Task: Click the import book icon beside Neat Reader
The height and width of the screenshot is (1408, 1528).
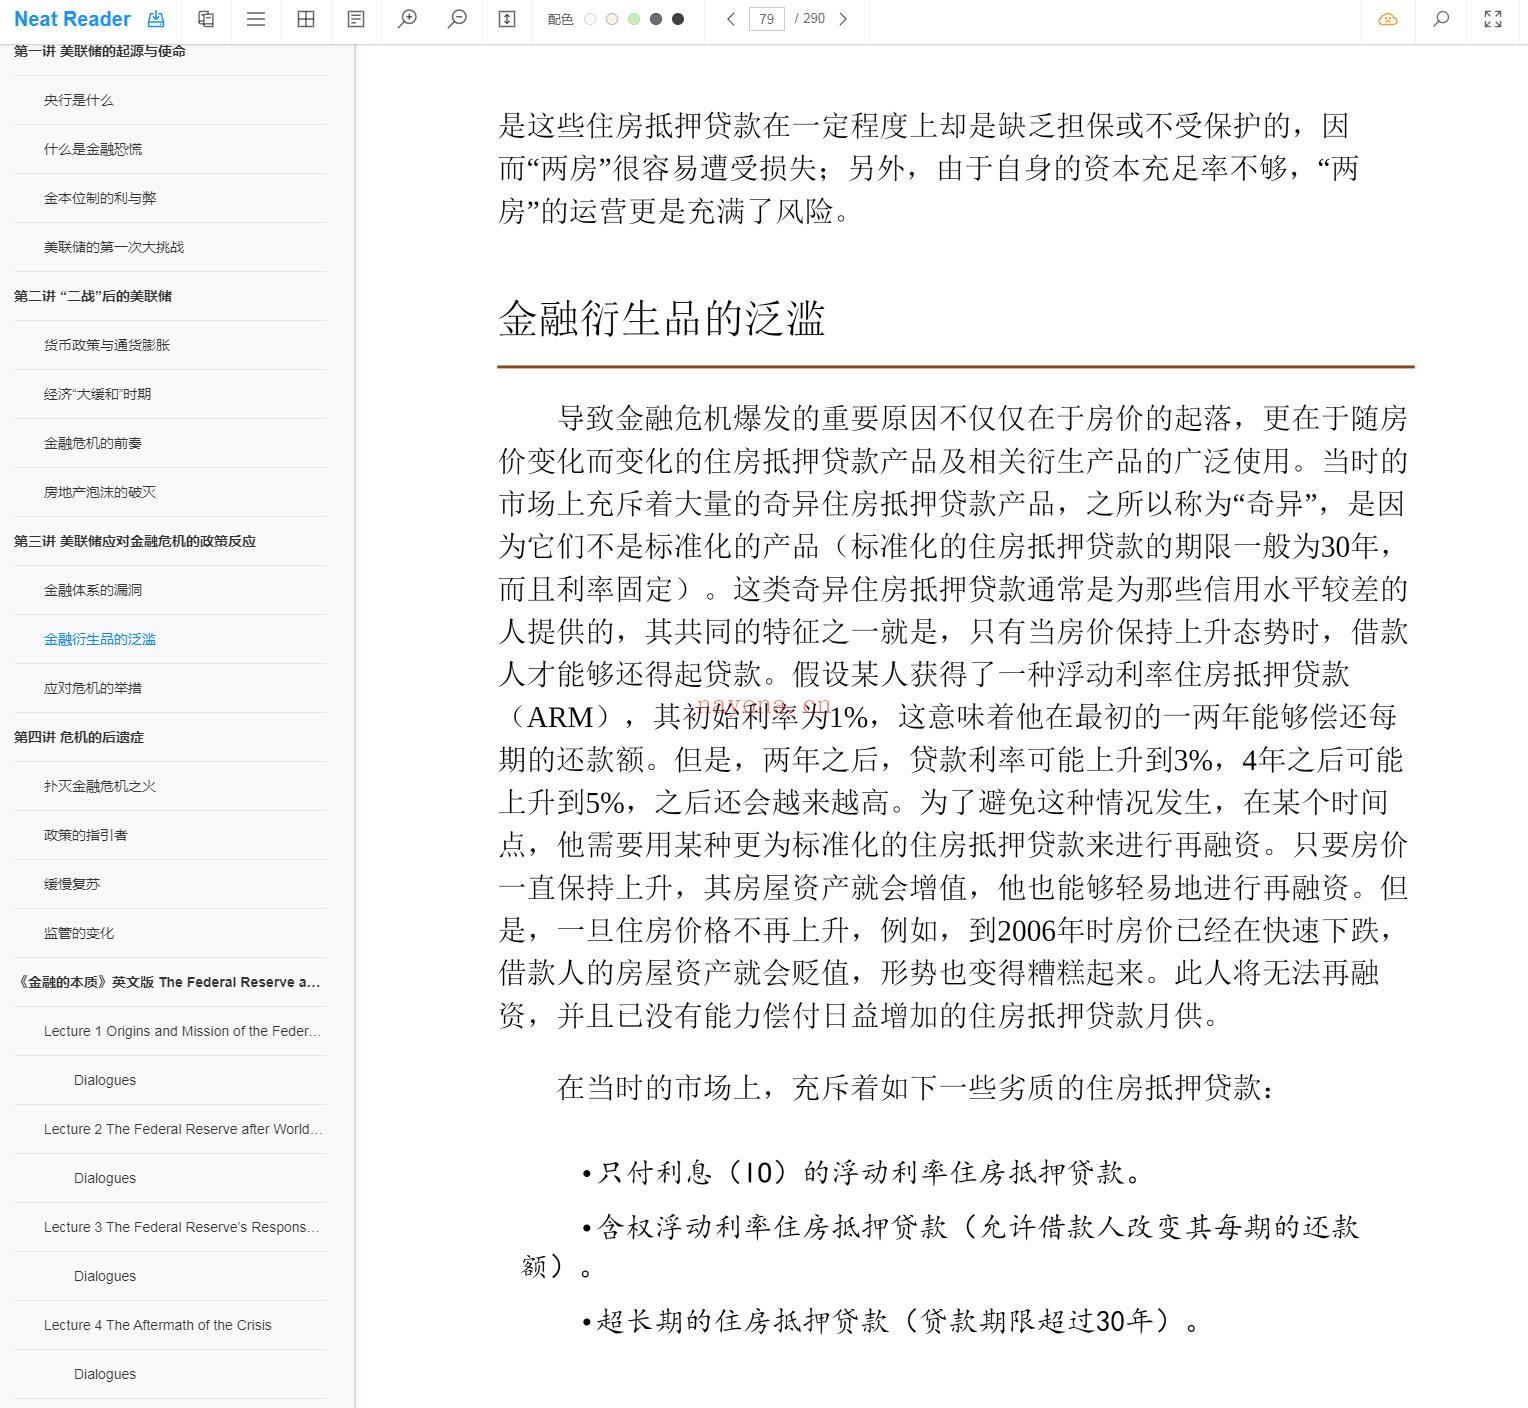Action: click(156, 19)
